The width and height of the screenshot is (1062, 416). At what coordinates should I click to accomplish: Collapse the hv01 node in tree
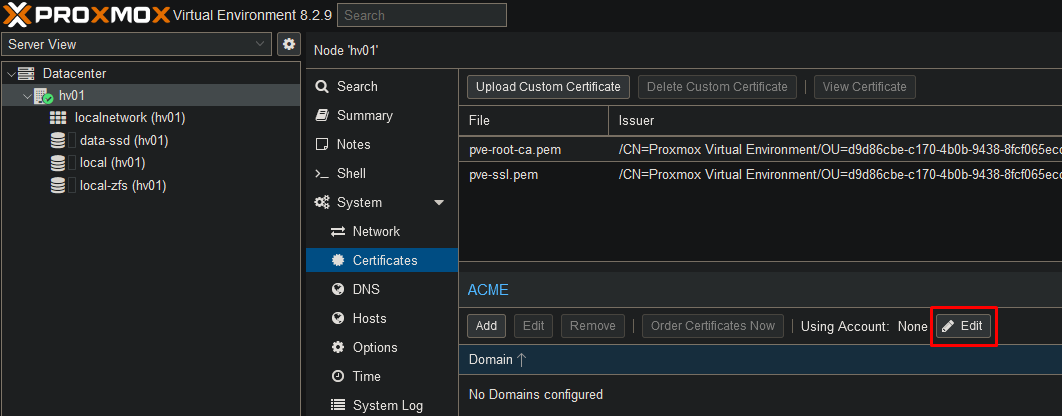26,96
